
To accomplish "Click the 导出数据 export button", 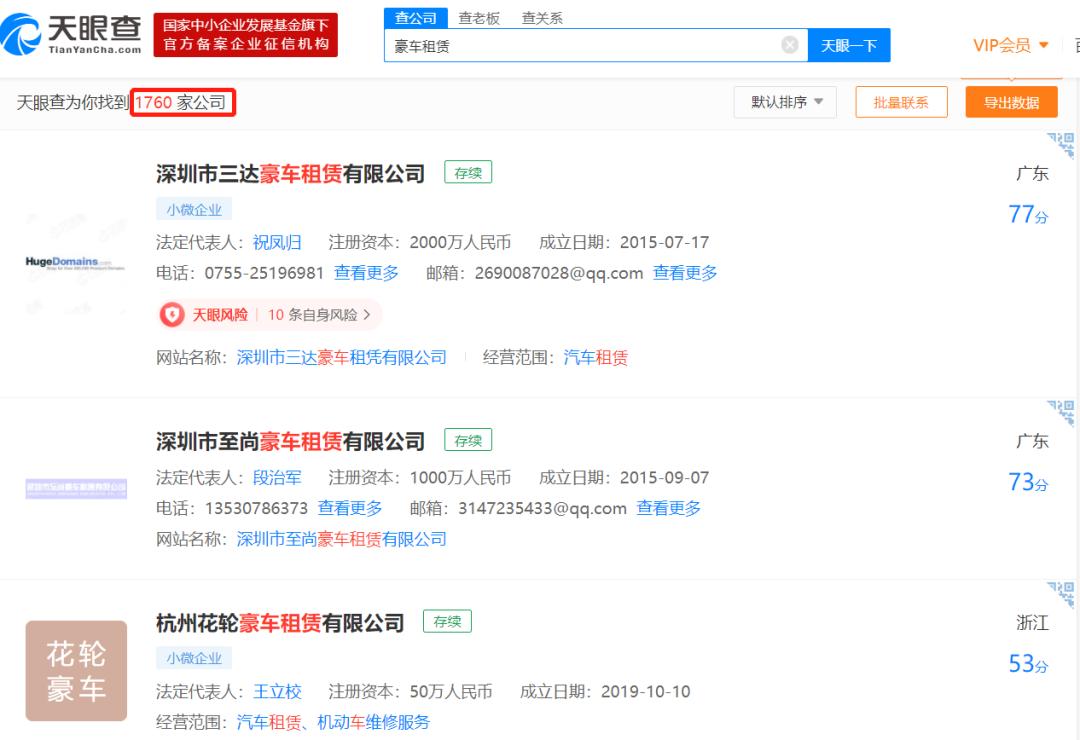I will [1011, 101].
